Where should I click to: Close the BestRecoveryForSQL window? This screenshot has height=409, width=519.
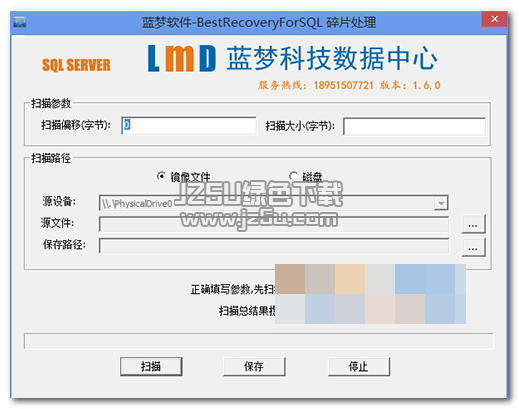tap(494, 19)
